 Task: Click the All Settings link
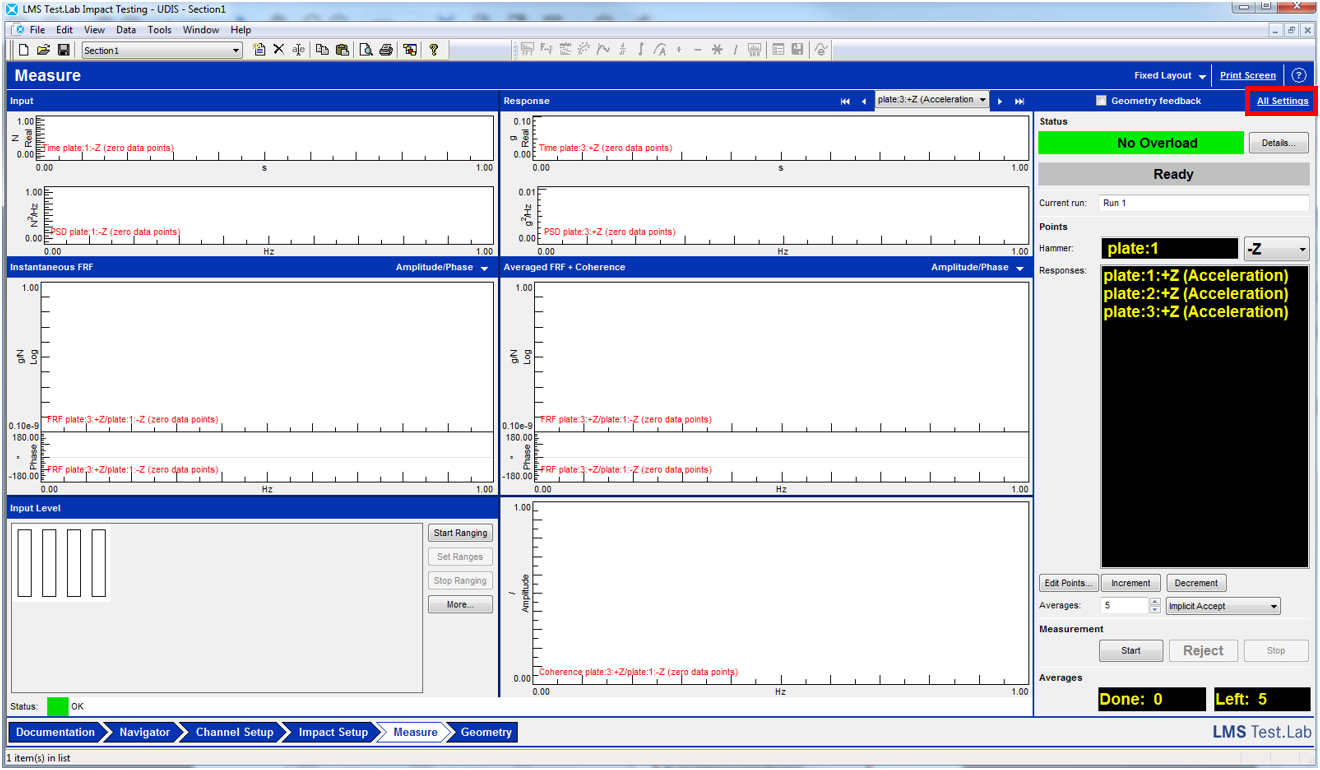pyautogui.click(x=1282, y=101)
